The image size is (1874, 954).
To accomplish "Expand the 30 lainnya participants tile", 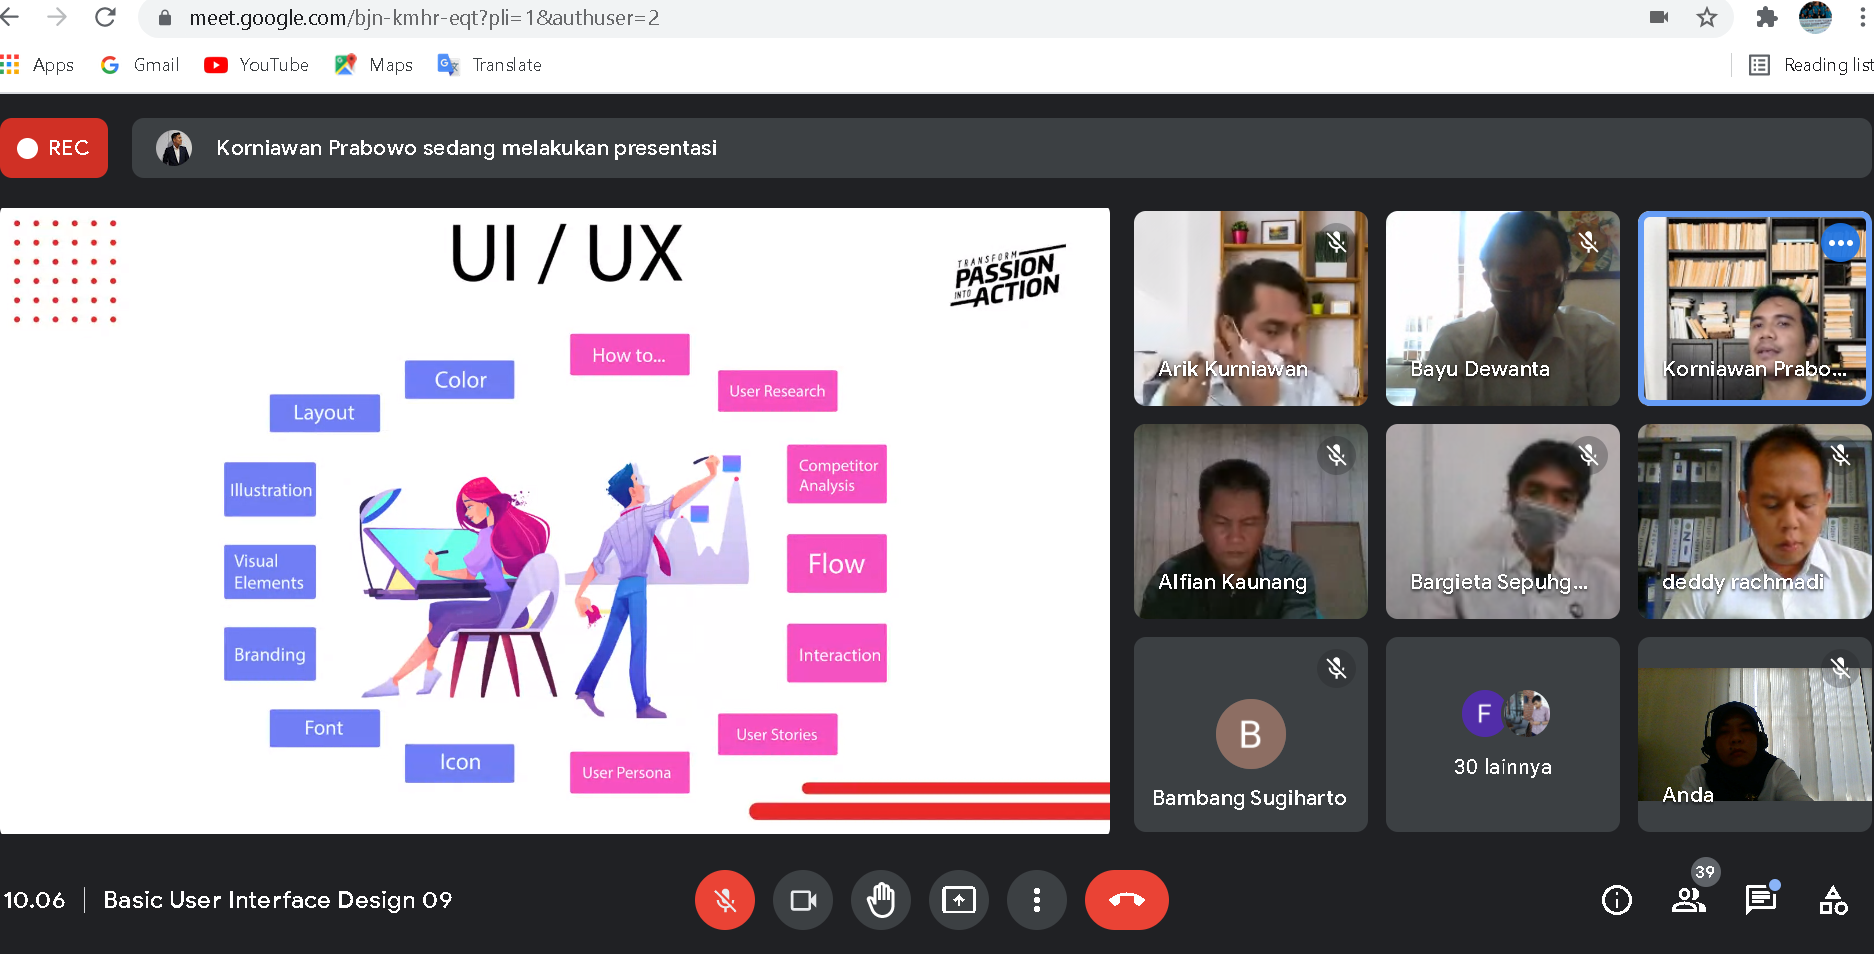I will [x=1503, y=734].
